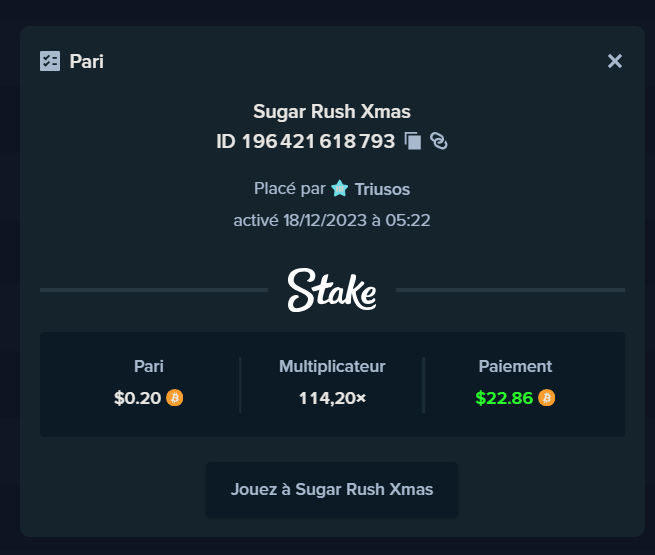Click the activation date 18/12/2023 à 05:22
The width and height of the screenshot is (655, 555).
pyautogui.click(x=357, y=220)
